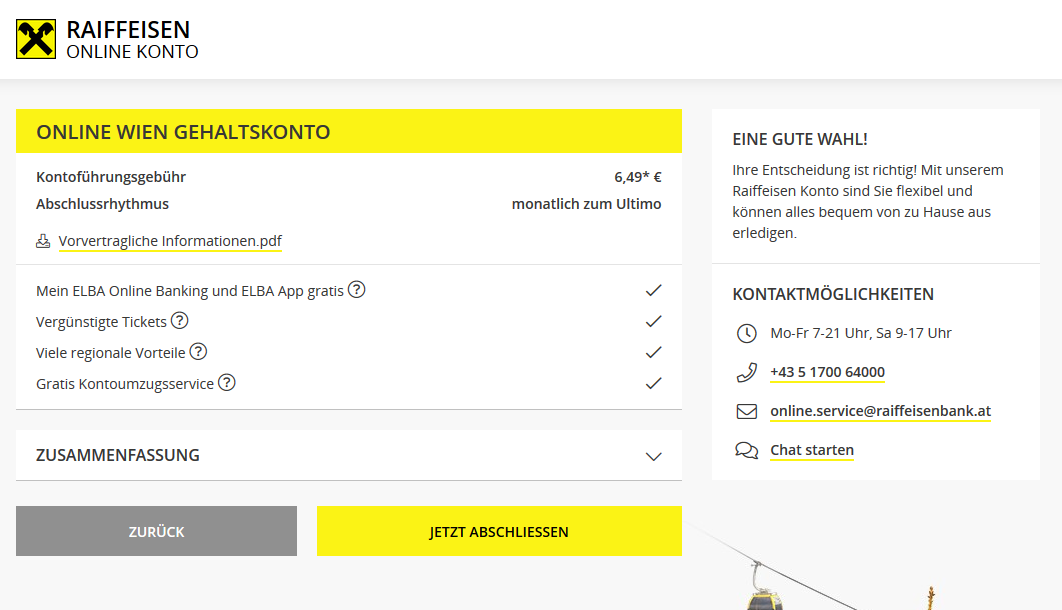This screenshot has width=1062, height=610.
Task: Click the opening hours clock icon
Action: point(746,333)
